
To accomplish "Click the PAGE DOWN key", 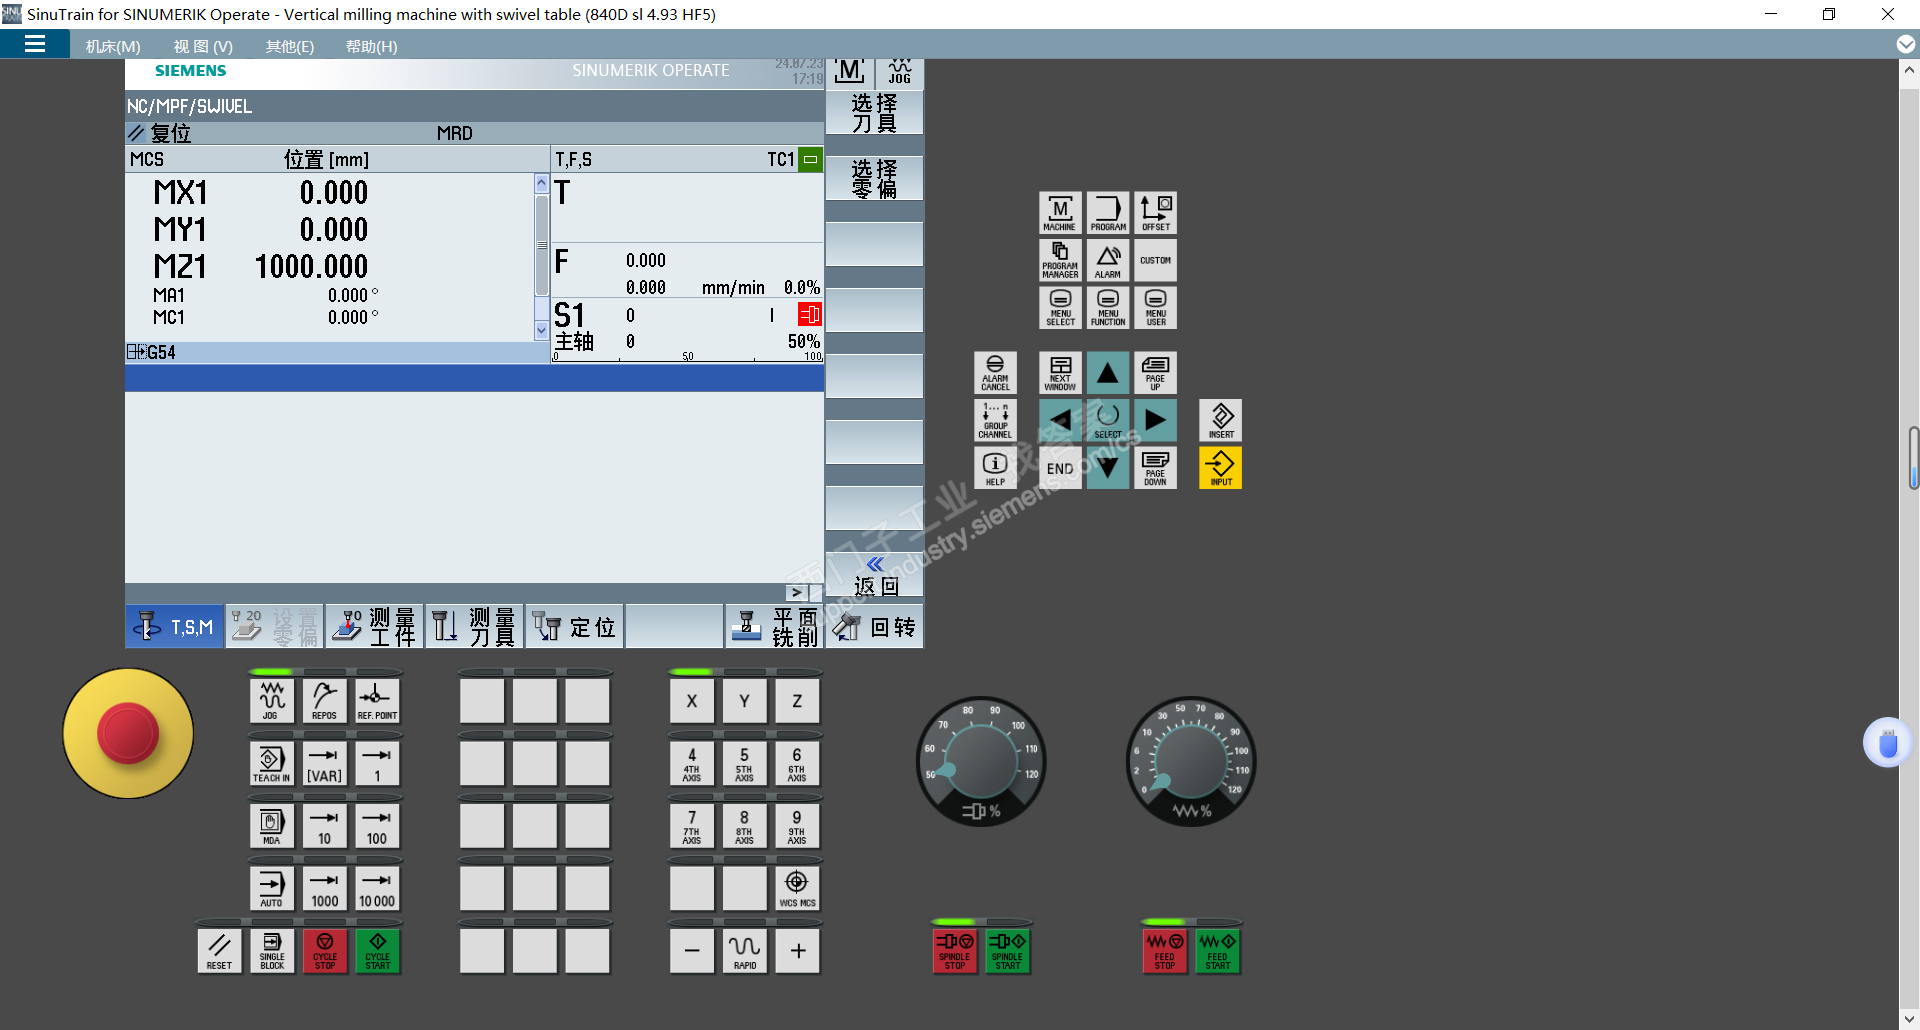I will (x=1156, y=468).
